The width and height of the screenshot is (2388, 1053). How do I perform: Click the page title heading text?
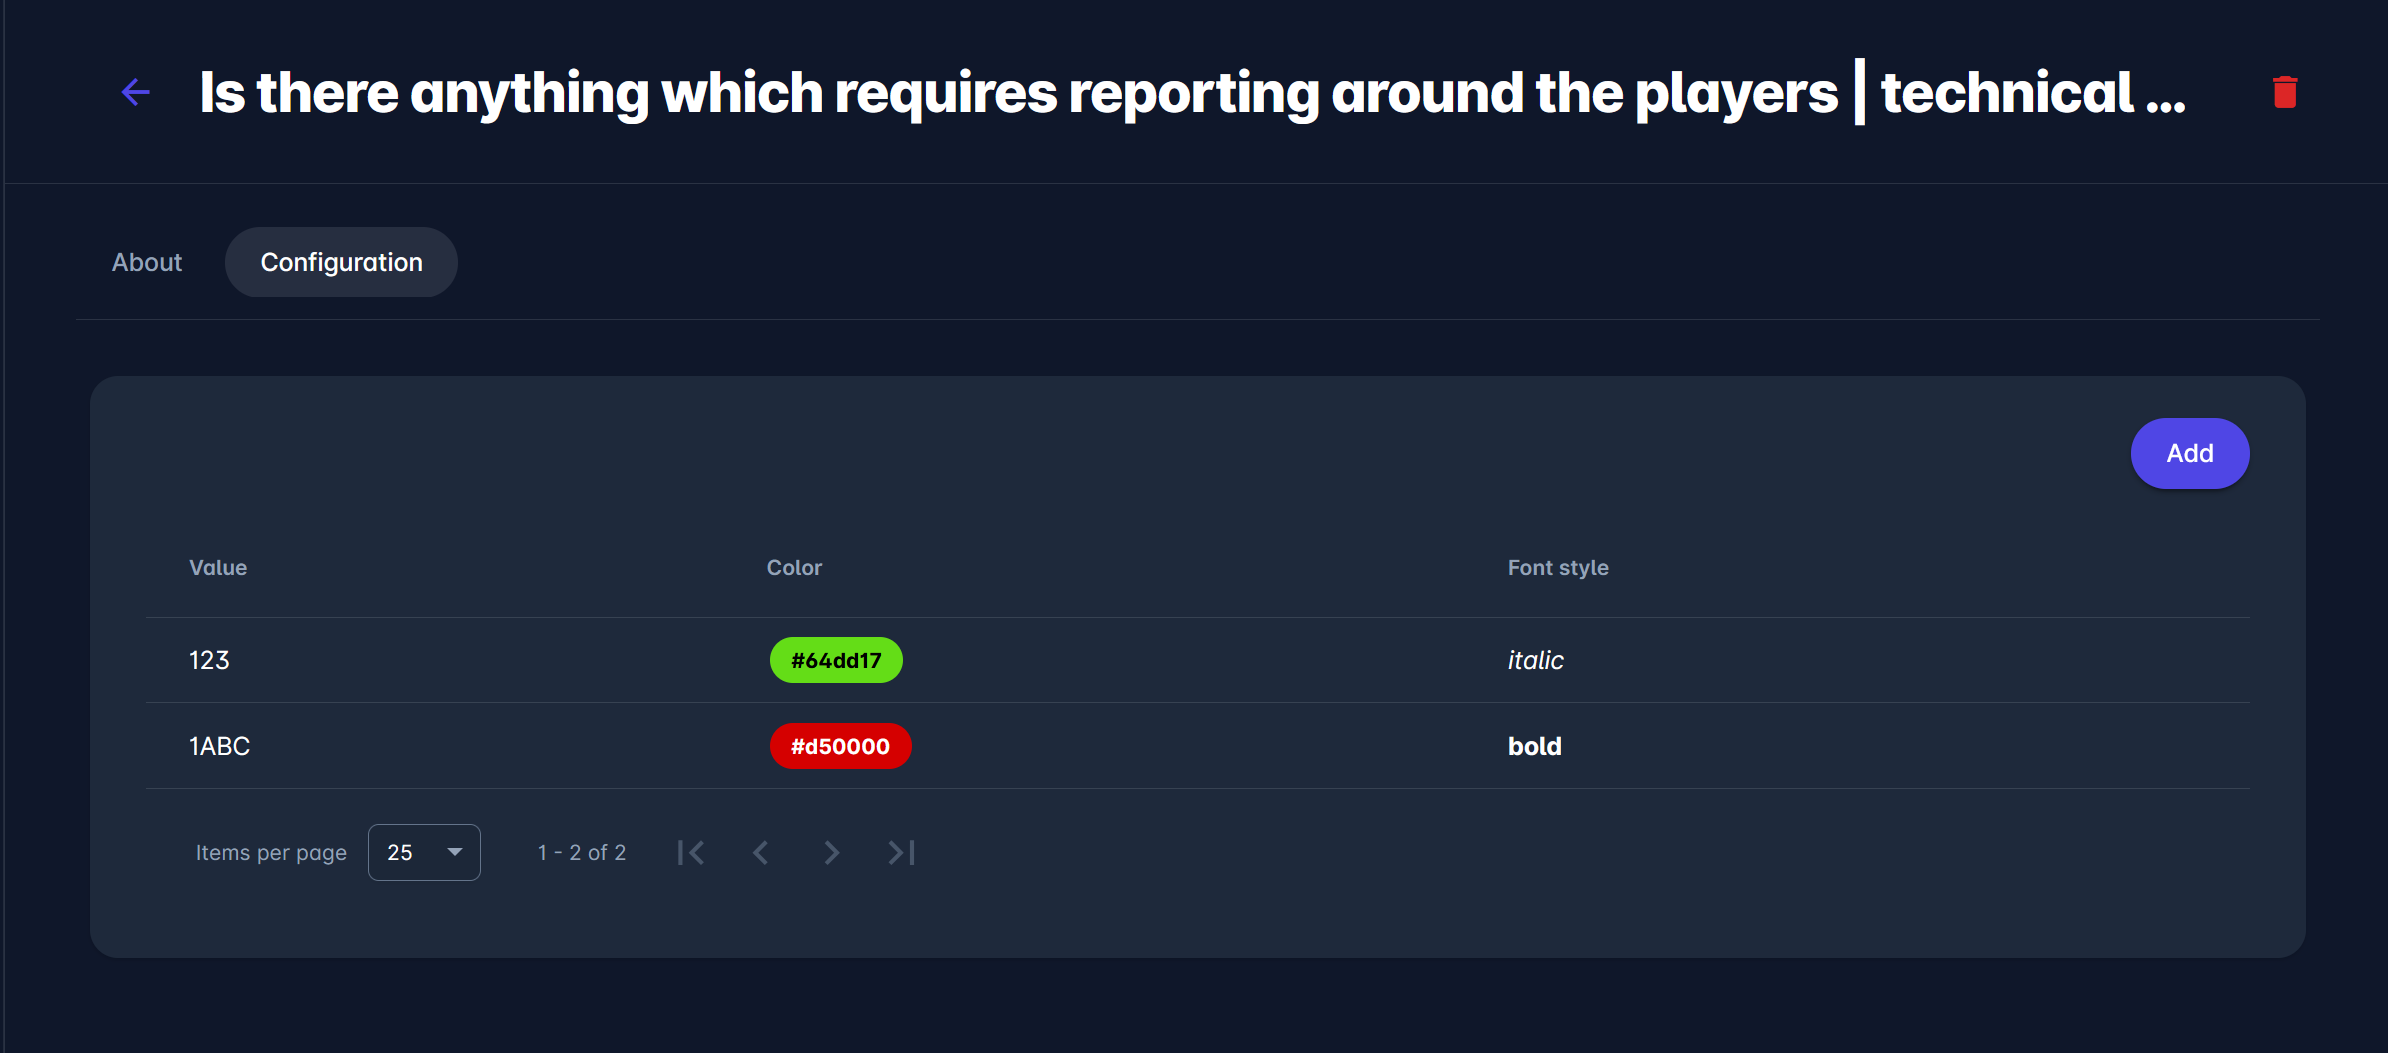[x=1192, y=93]
